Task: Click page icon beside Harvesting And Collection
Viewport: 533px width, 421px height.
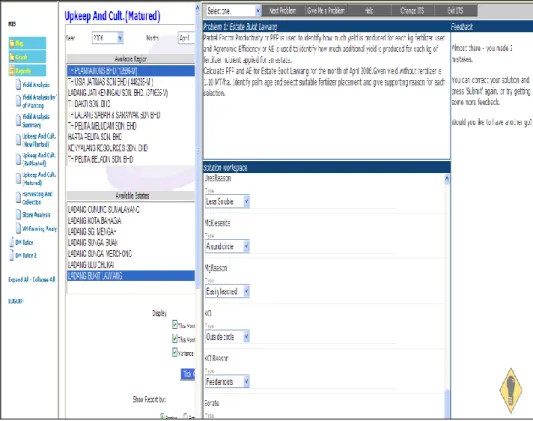Action: [x=19, y=198]
